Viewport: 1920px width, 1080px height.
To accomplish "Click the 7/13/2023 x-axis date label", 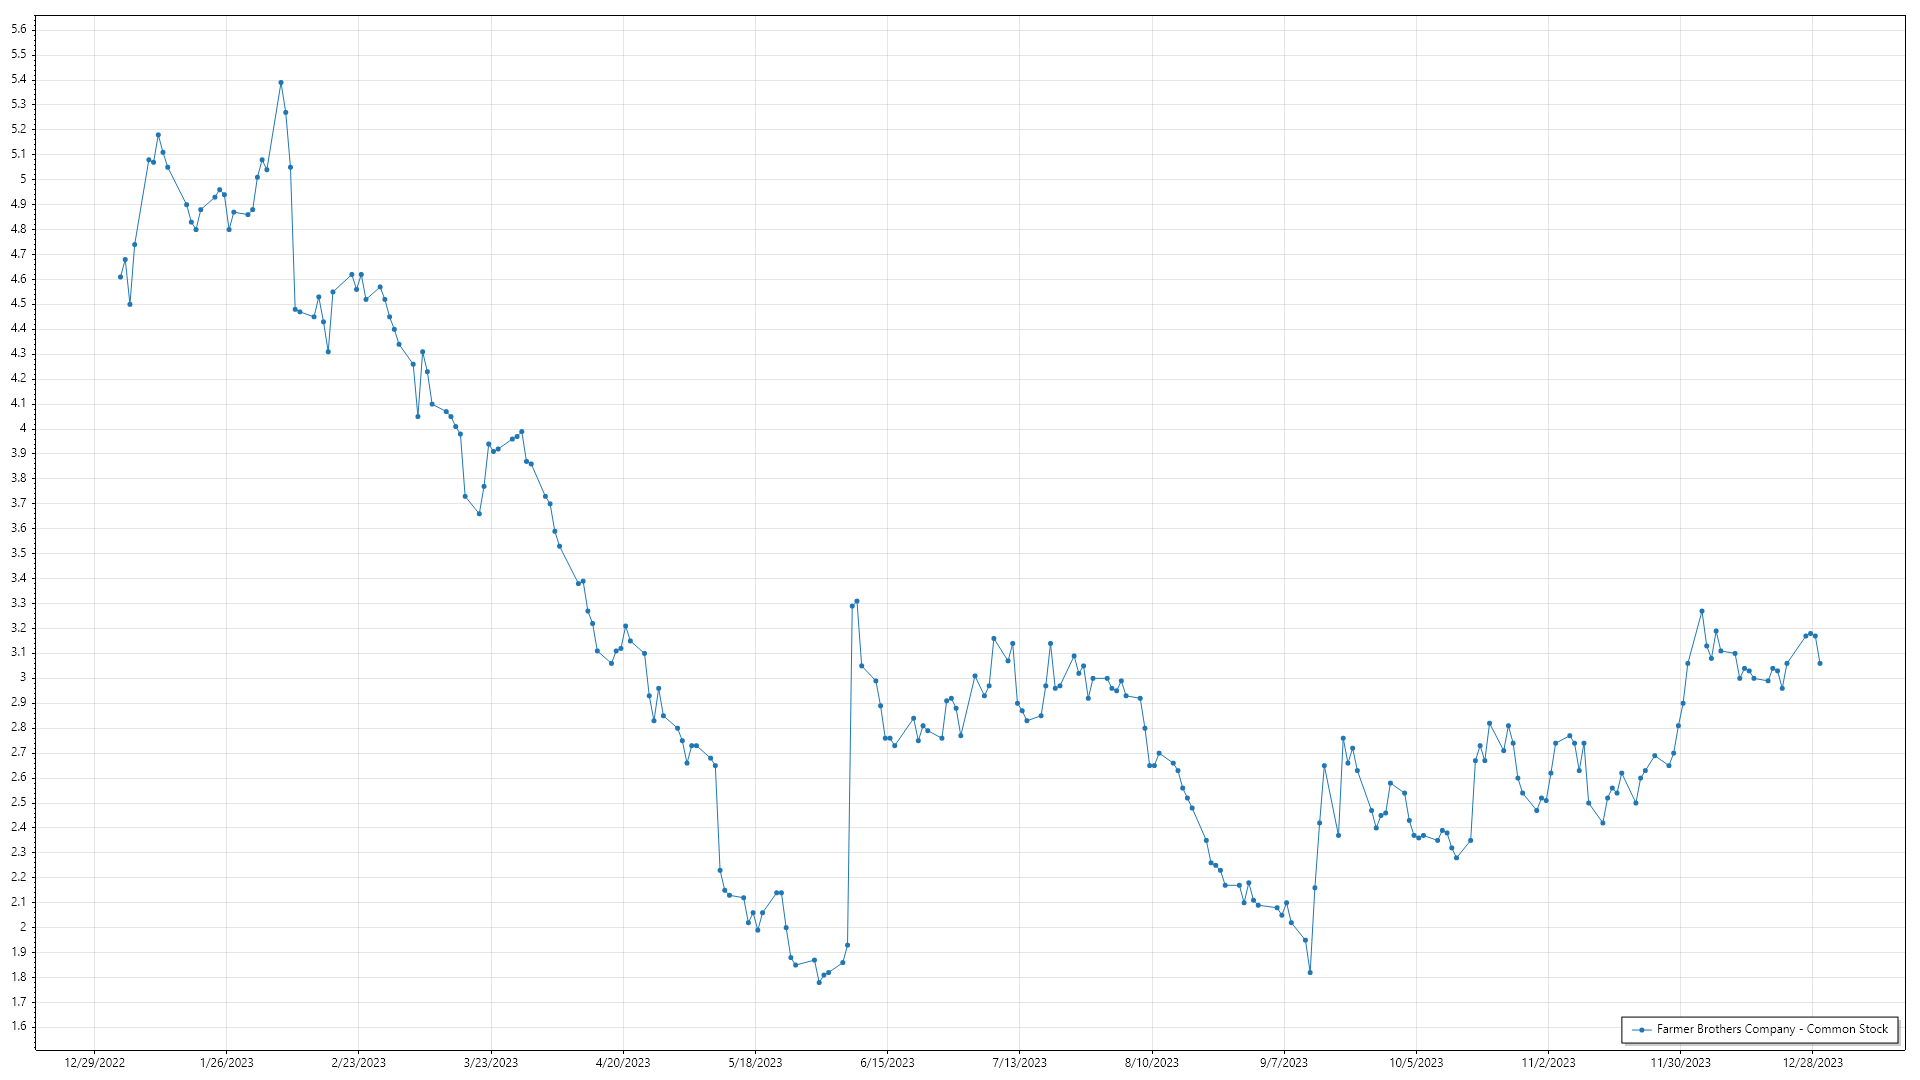I will click(x=1020, y=1063).
